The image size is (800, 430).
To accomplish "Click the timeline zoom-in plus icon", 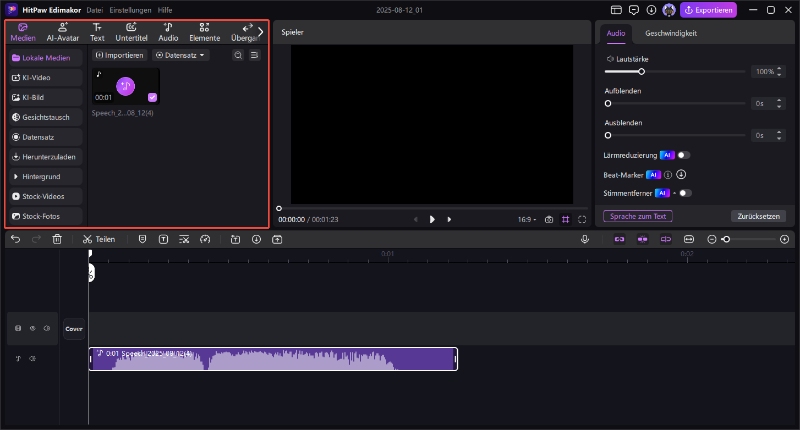I will click(x=784, y=240).
